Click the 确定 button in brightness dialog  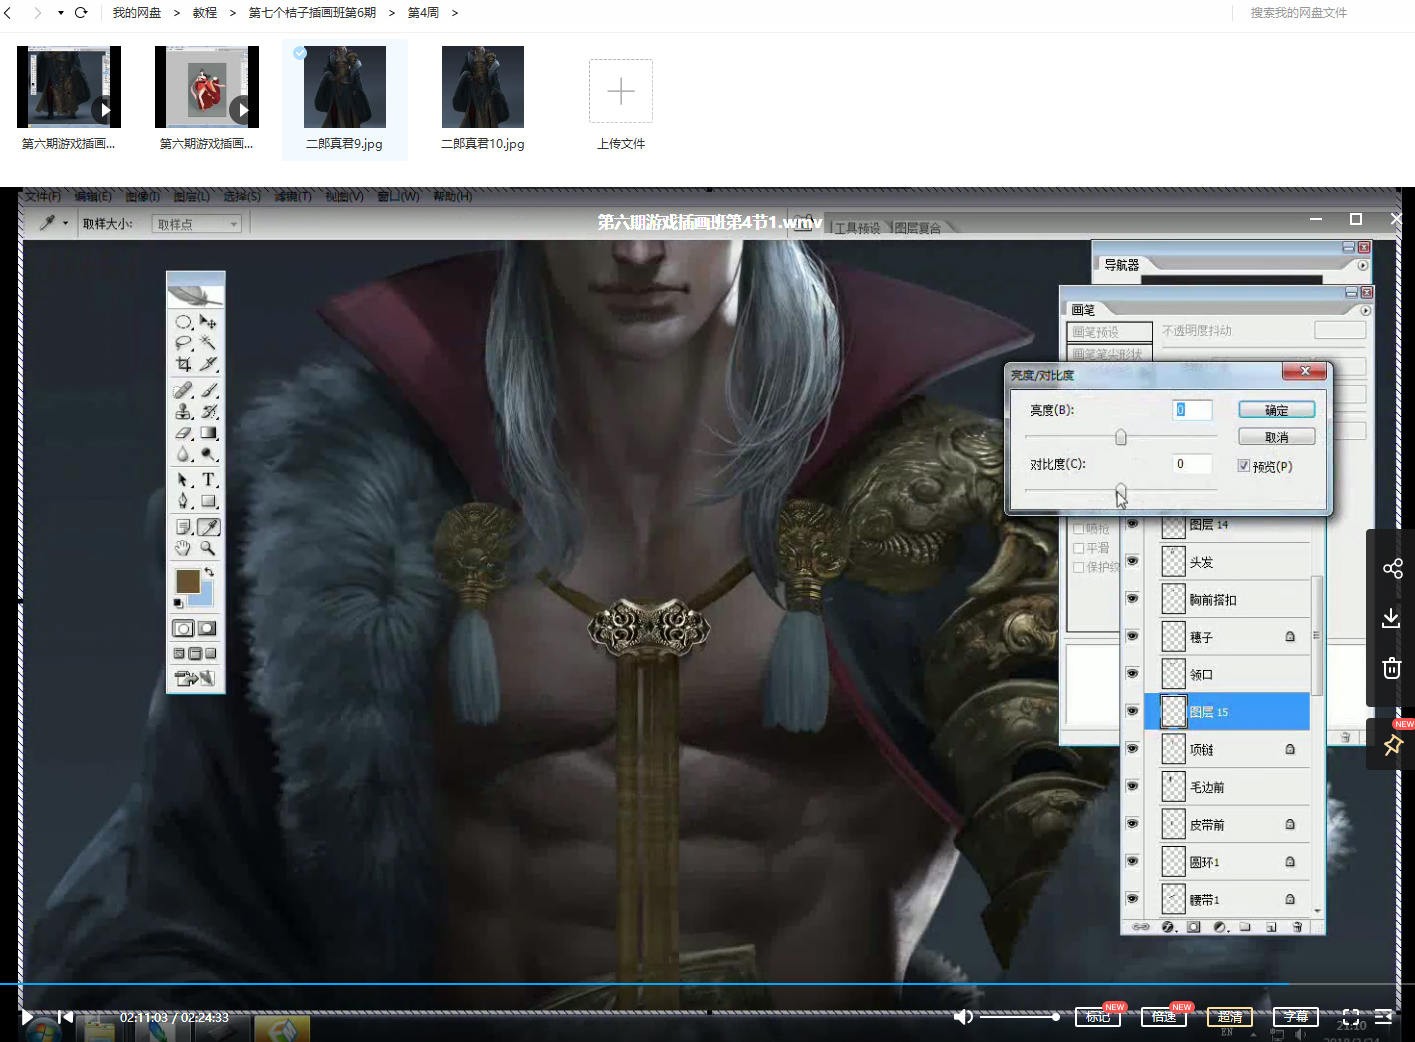(1276, 410)
